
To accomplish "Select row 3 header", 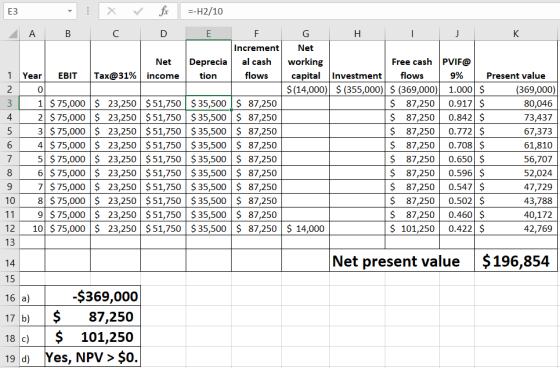I will (x=10, y=103).
